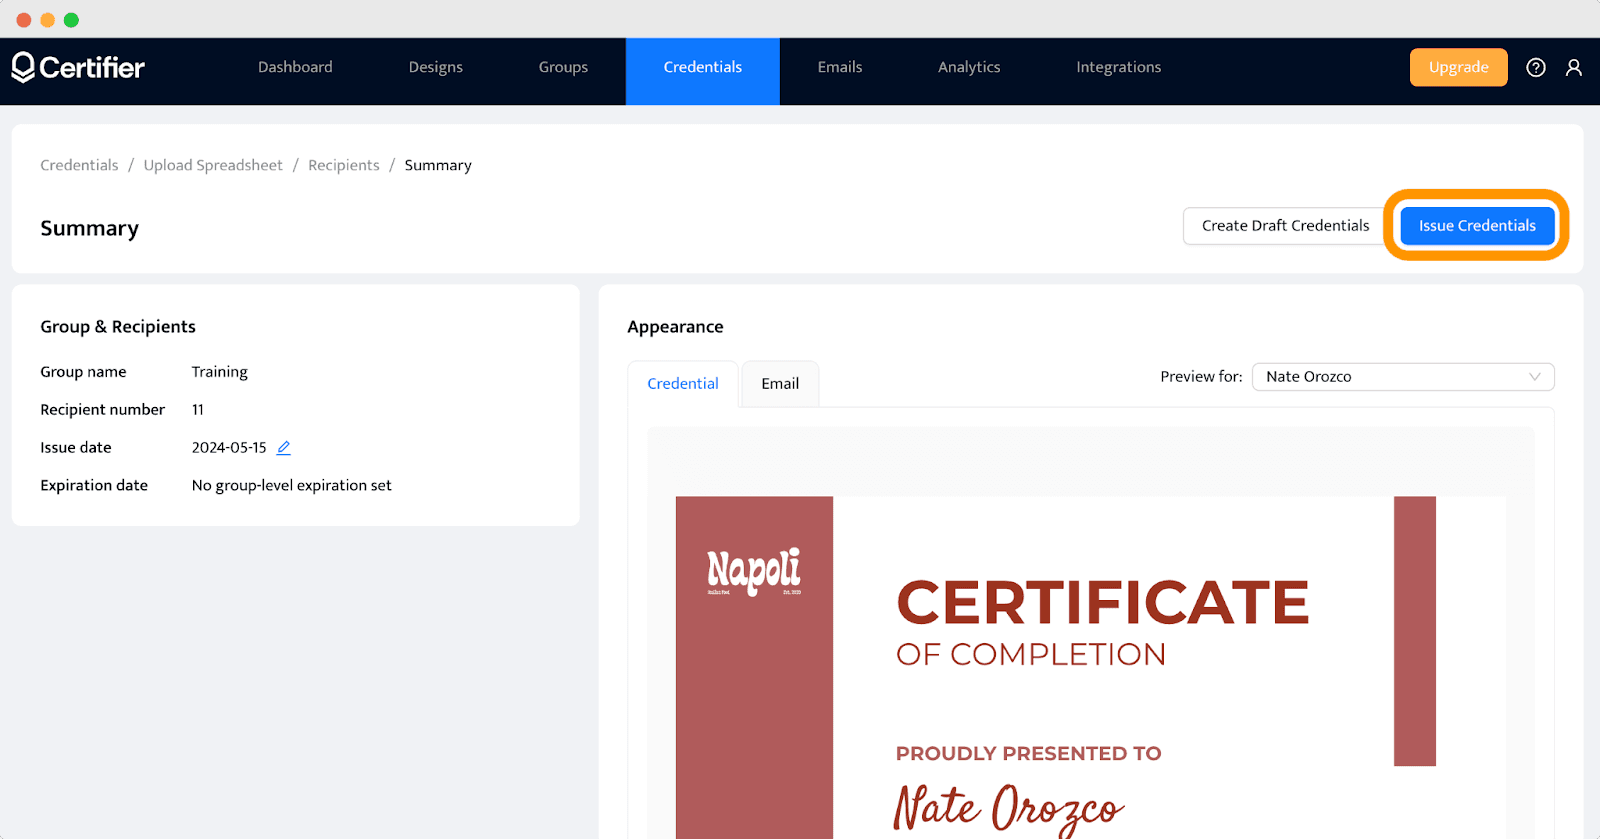Open the Preview for Nate Orozco dropdown
Screen dimensions: 1600x839
coord(1403,377)
